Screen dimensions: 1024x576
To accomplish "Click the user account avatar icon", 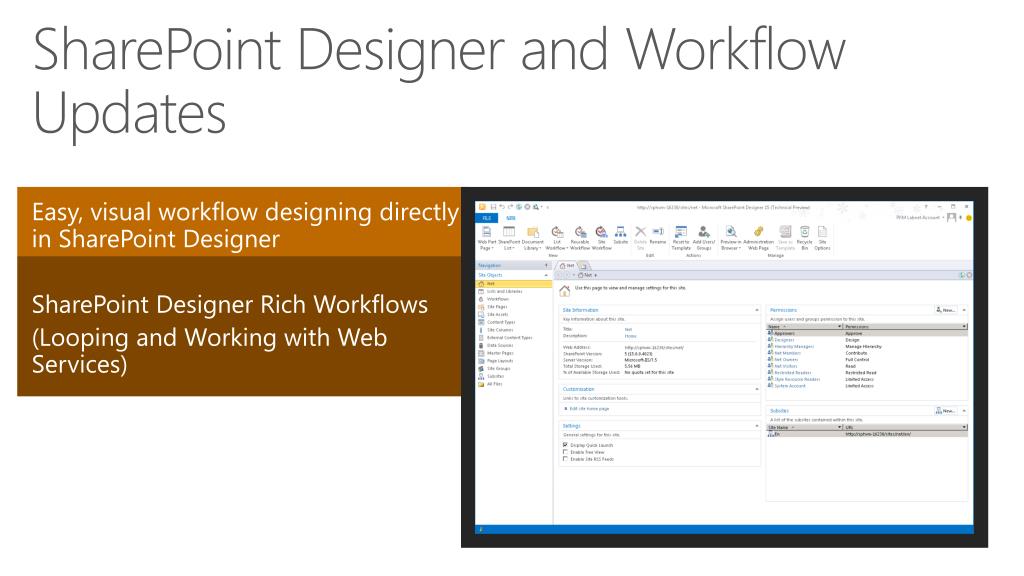I will [952, 217].
